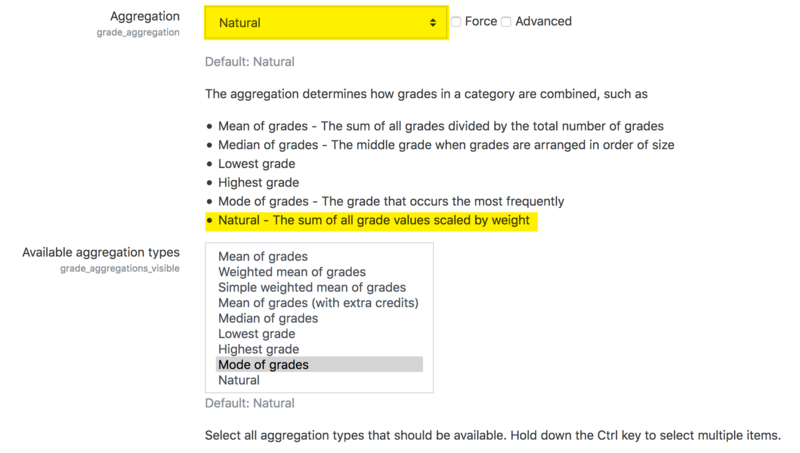This screenshot has height=453, width=800.
Task: Click highlighted Natural description bullet
Action: pos(371,221)
